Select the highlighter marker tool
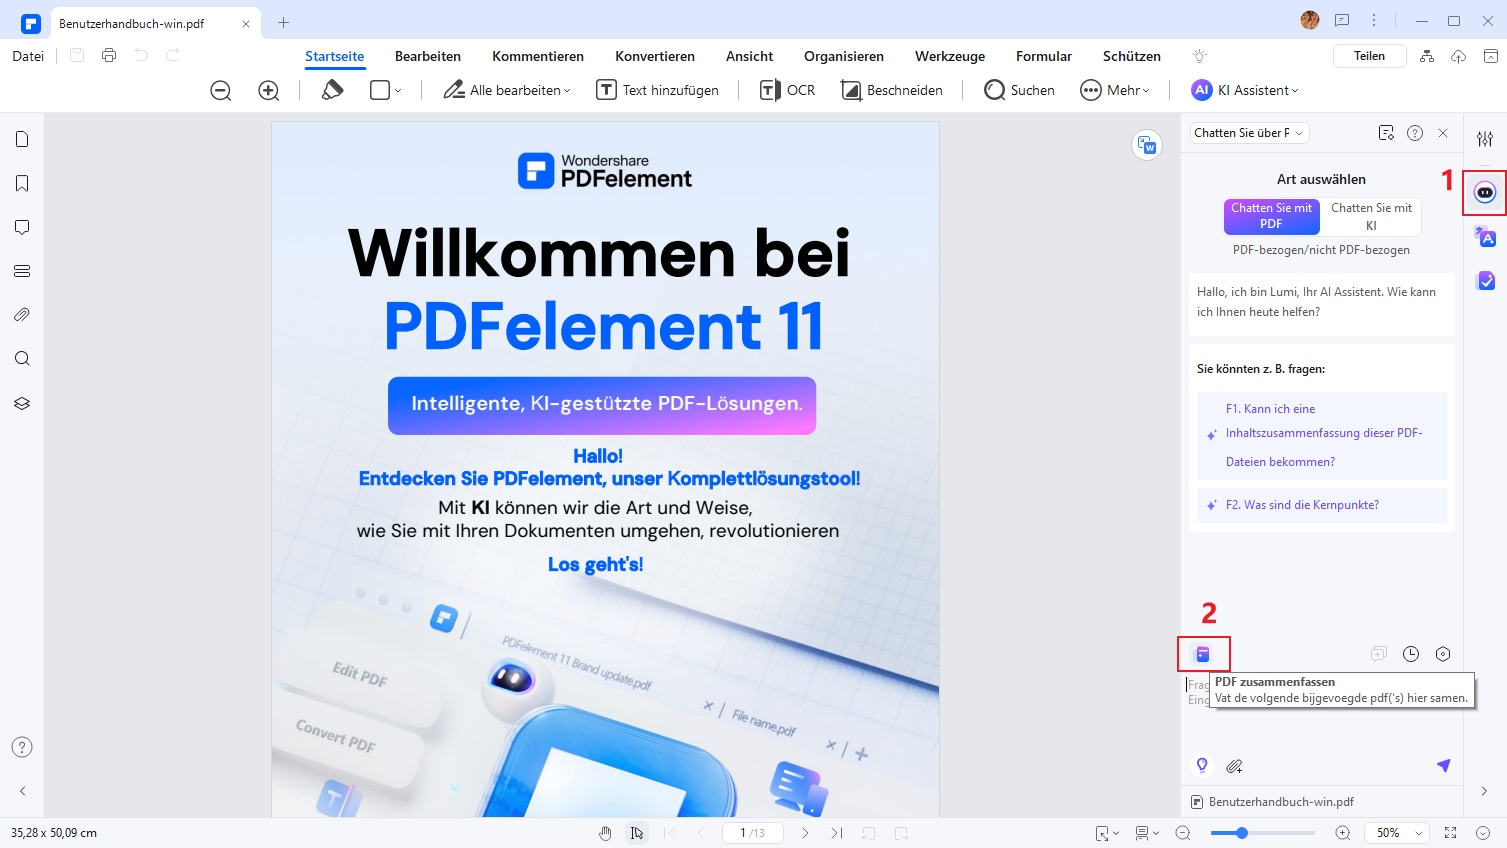Screen dimensions: 1507x848 (x=332, y=90)
